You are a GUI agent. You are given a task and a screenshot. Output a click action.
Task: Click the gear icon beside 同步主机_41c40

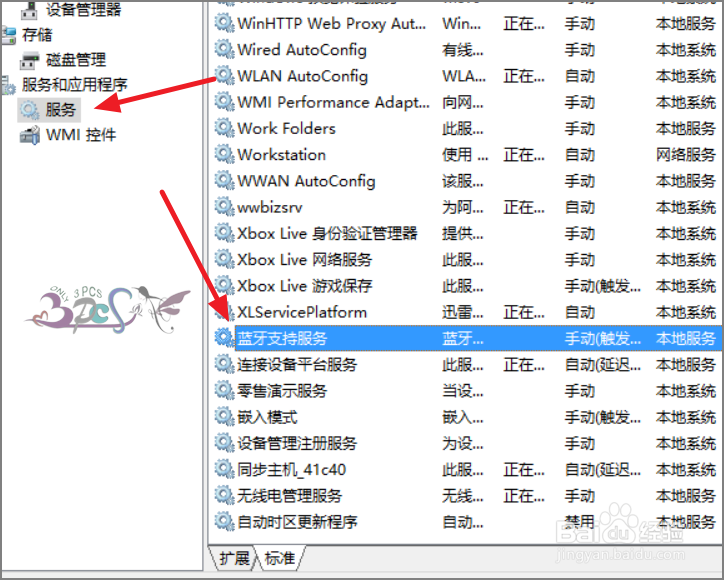(x=224, y=470)
